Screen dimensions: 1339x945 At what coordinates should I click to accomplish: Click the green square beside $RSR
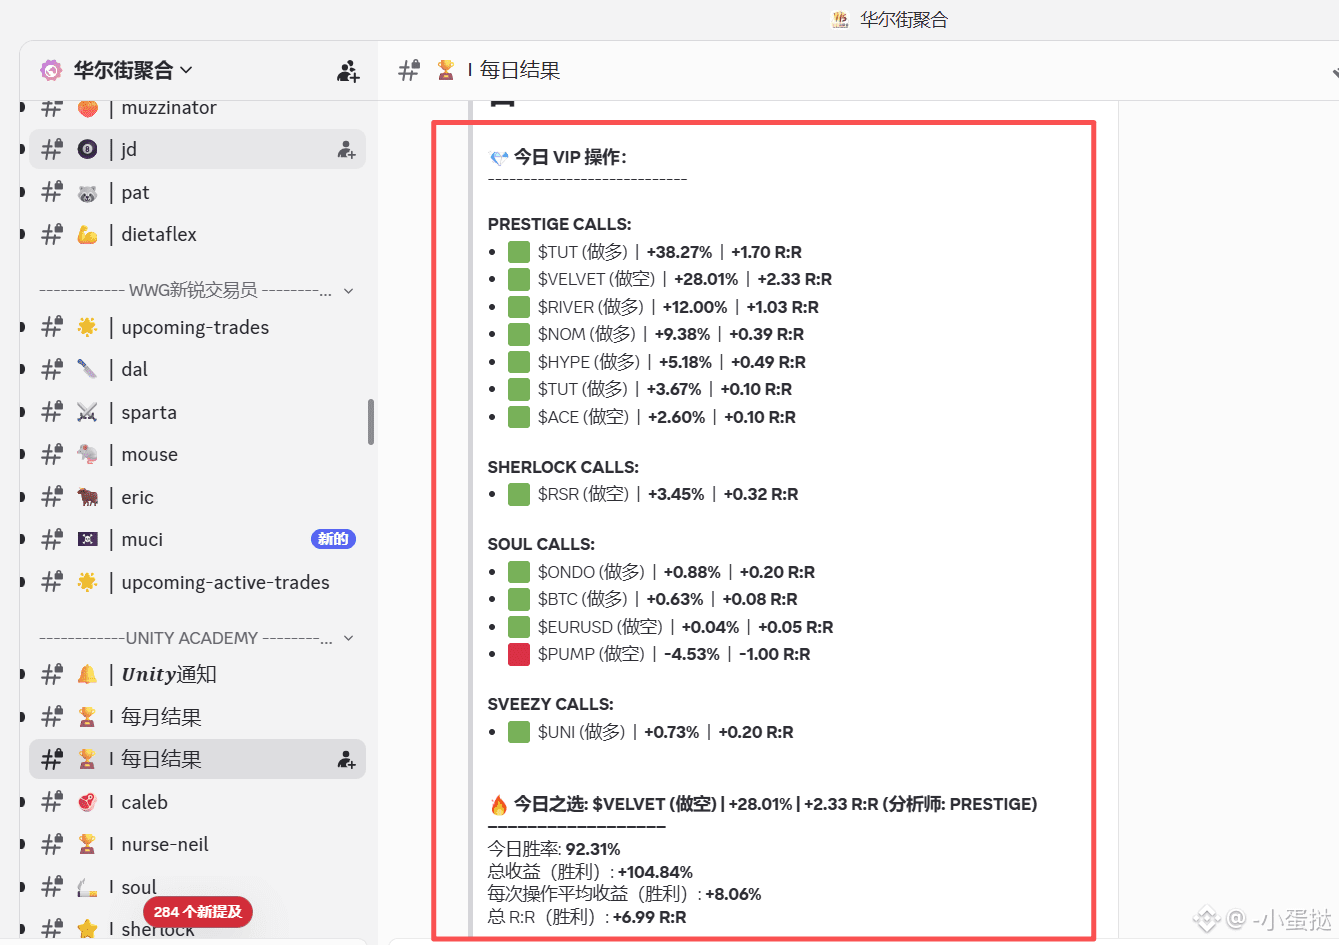[519, 494]
